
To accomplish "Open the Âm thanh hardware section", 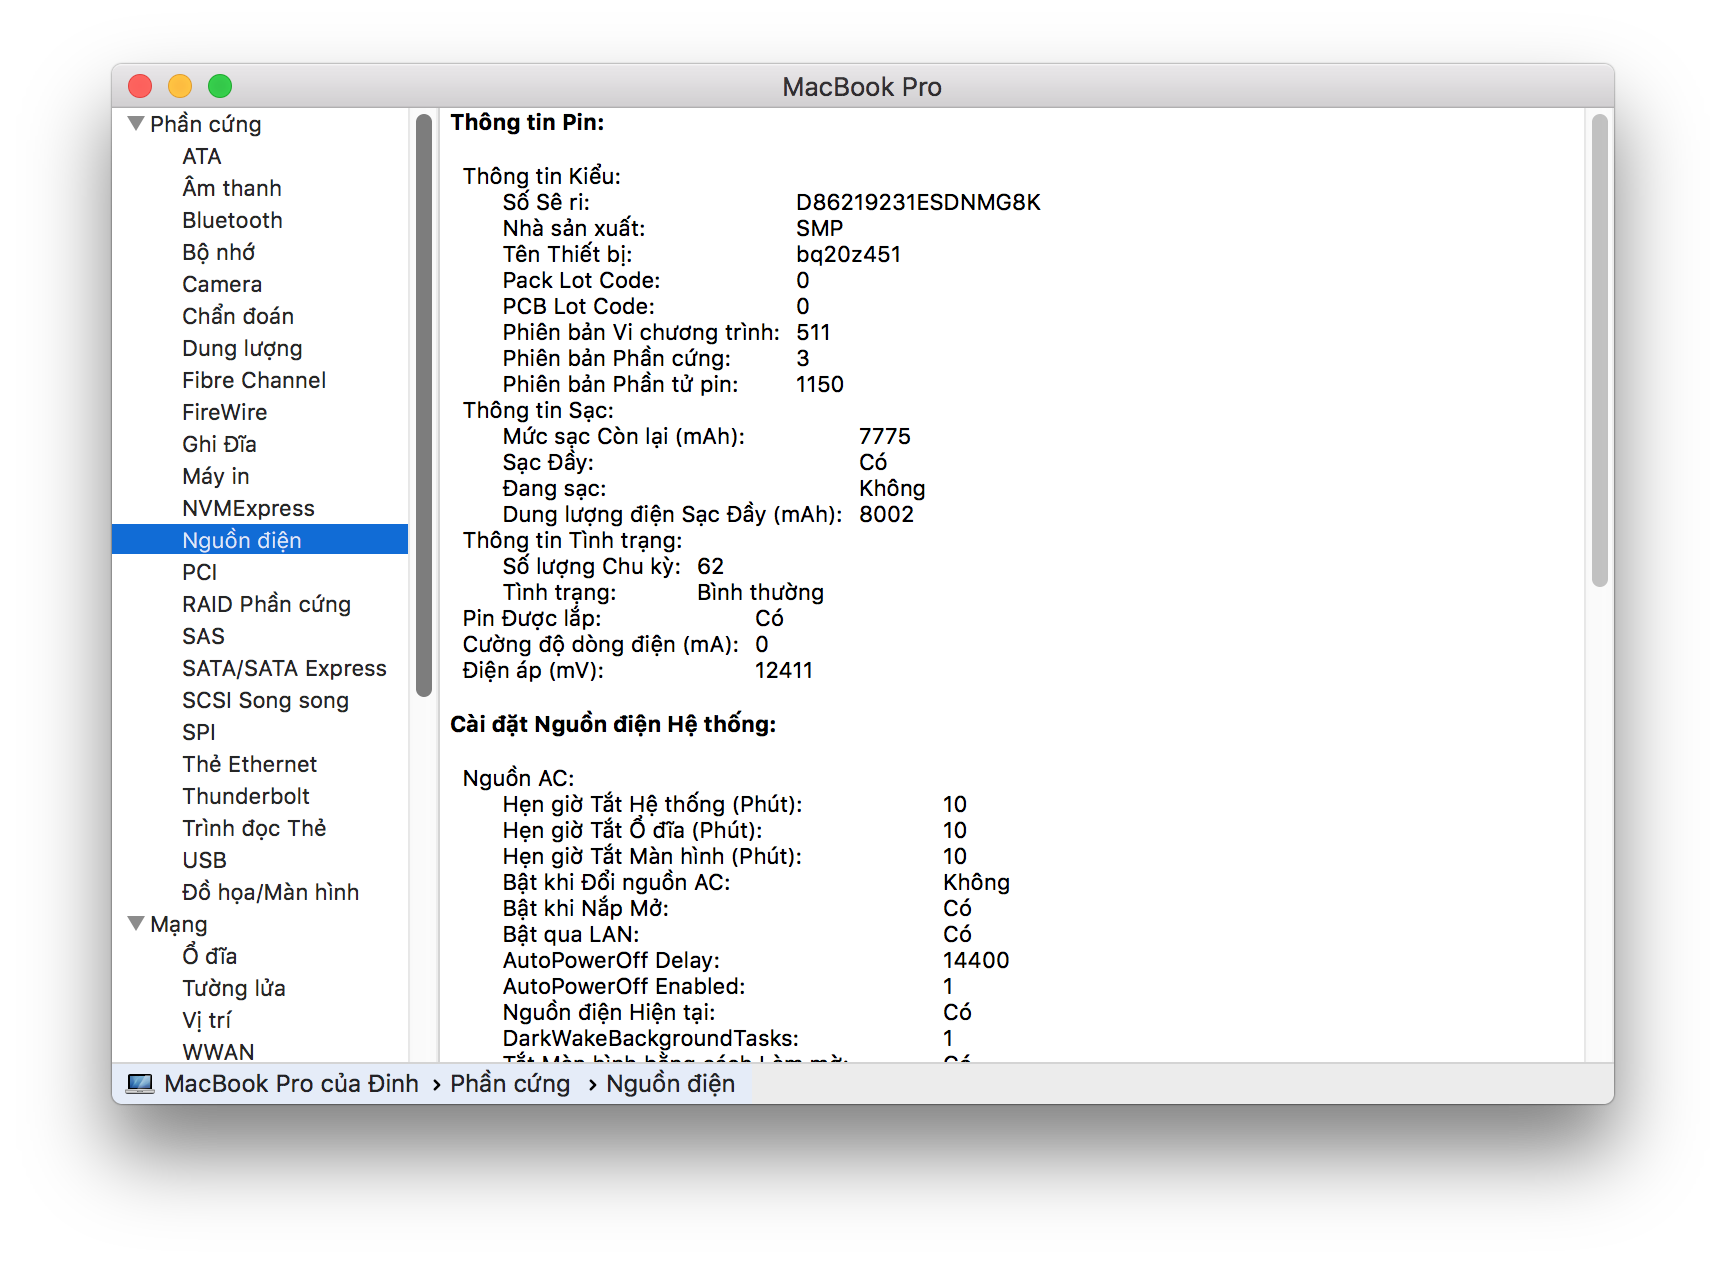I will [231, 188].
